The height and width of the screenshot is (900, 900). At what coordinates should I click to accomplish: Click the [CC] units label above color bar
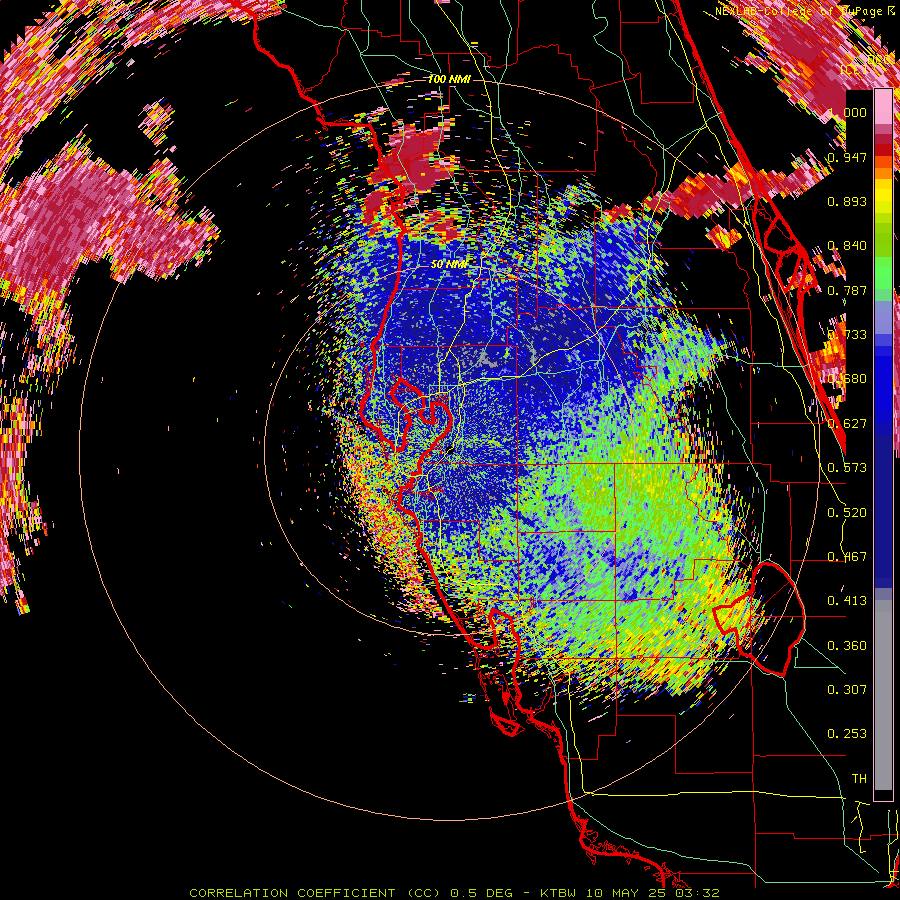[852, 70]
